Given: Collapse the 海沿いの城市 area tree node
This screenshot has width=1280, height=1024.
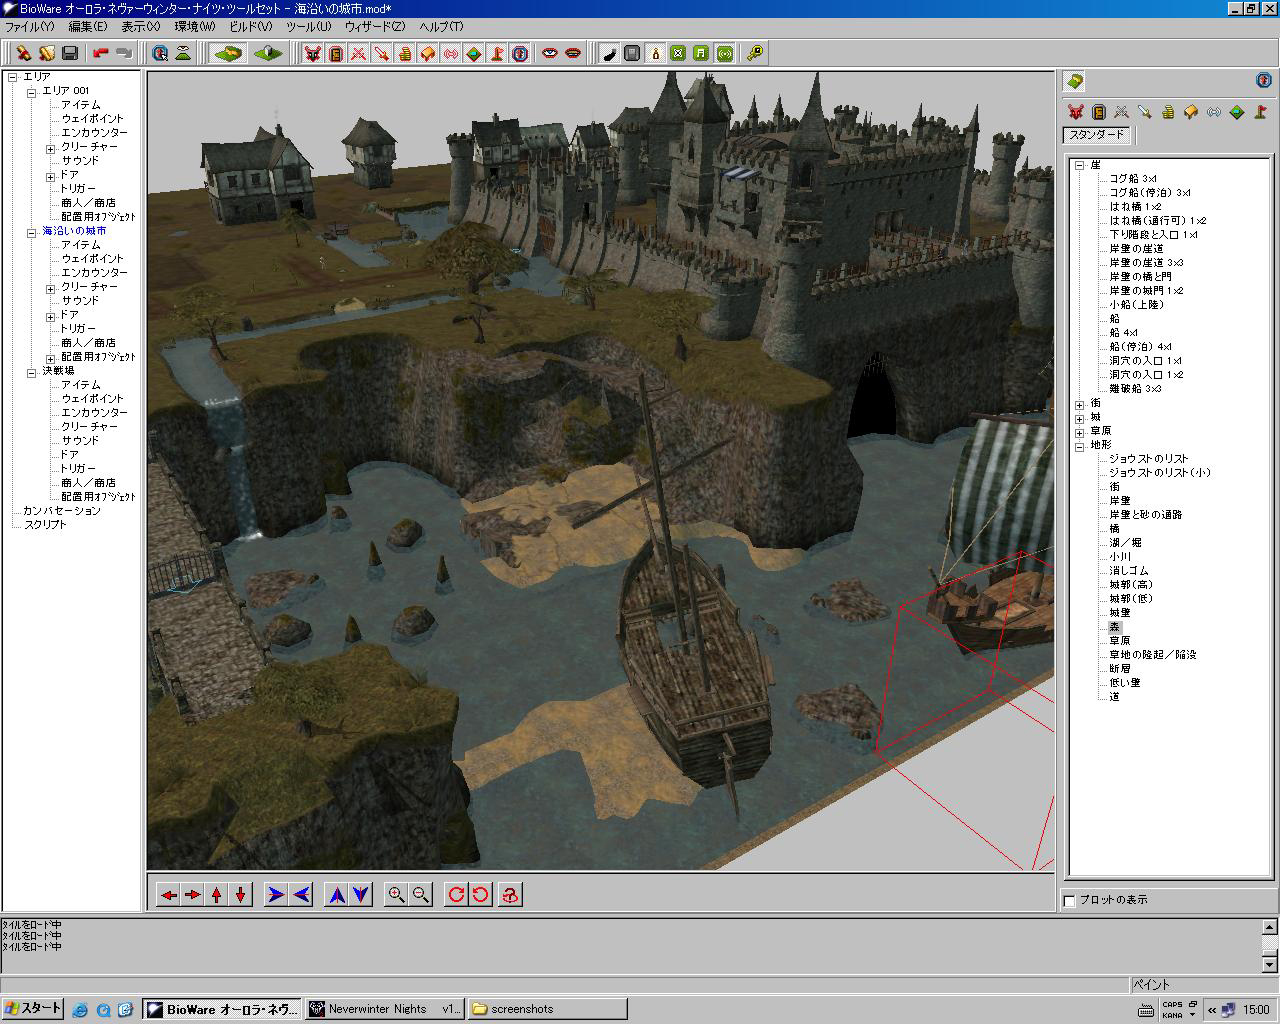Looking at the screenshot, I should (x=31, y=231).
